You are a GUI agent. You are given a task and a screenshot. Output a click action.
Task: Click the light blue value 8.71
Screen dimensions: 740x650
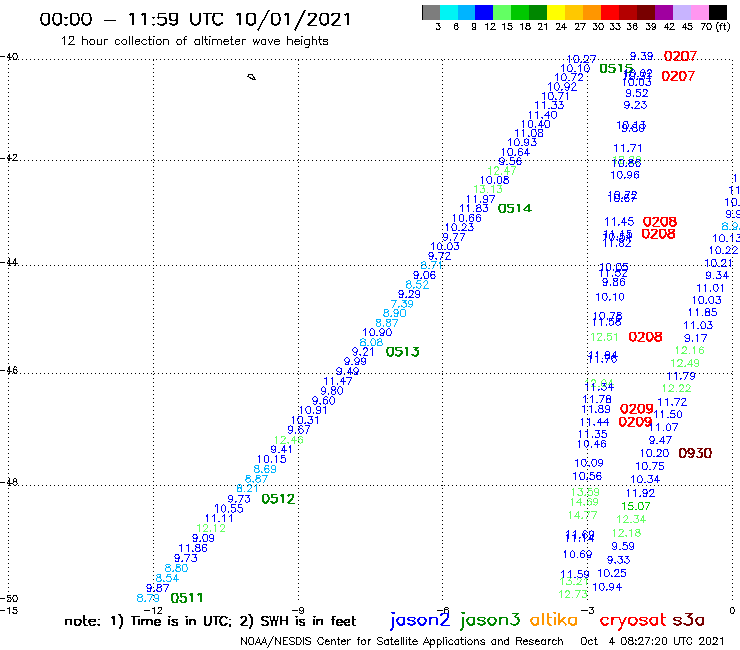[x=431, y=265]
